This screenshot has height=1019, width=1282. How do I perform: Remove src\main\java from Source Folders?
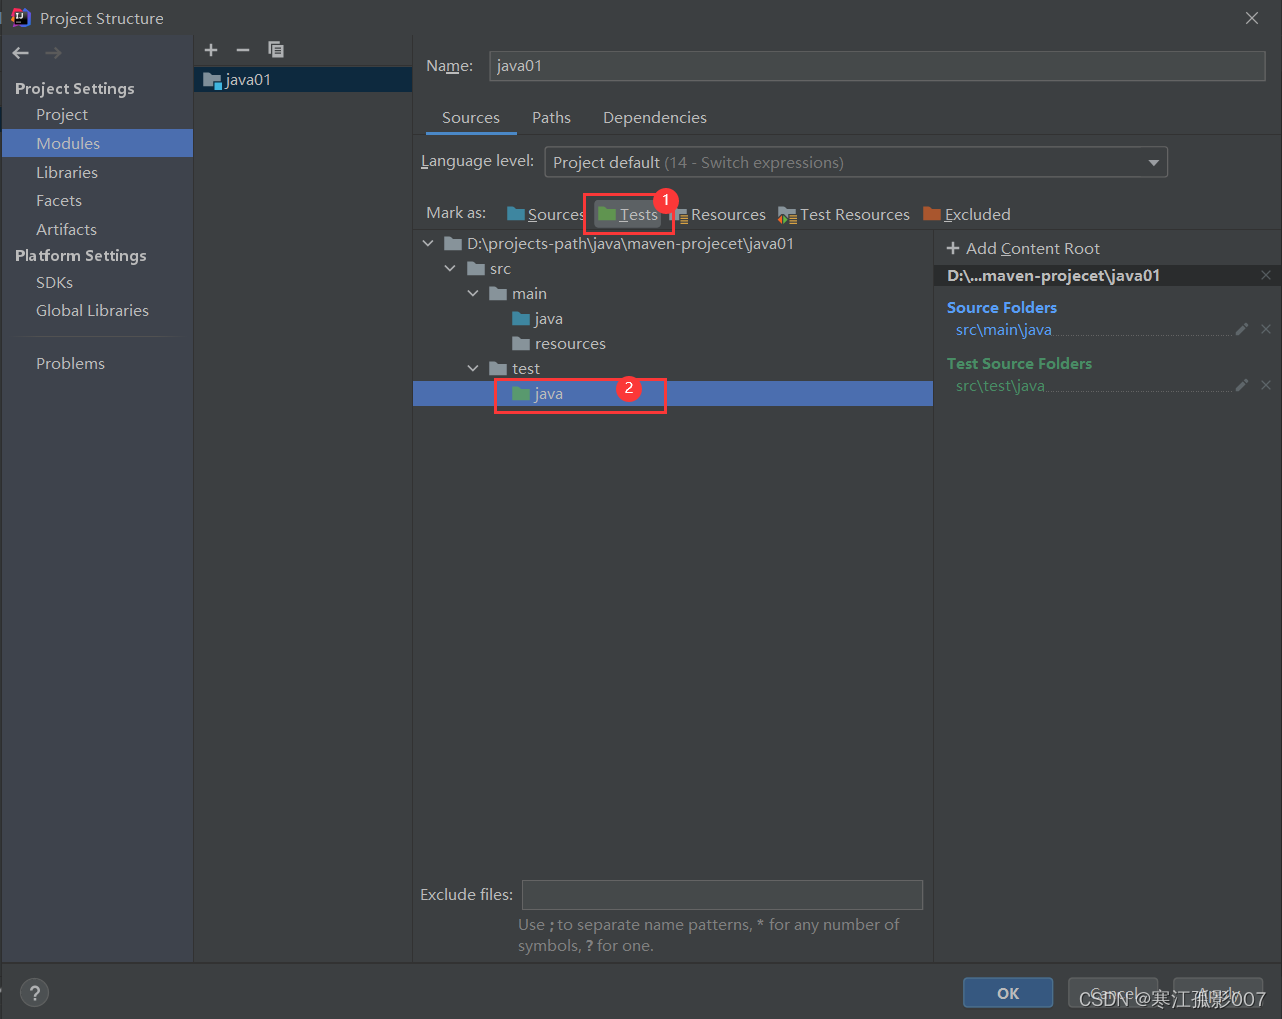point(1266,329)
